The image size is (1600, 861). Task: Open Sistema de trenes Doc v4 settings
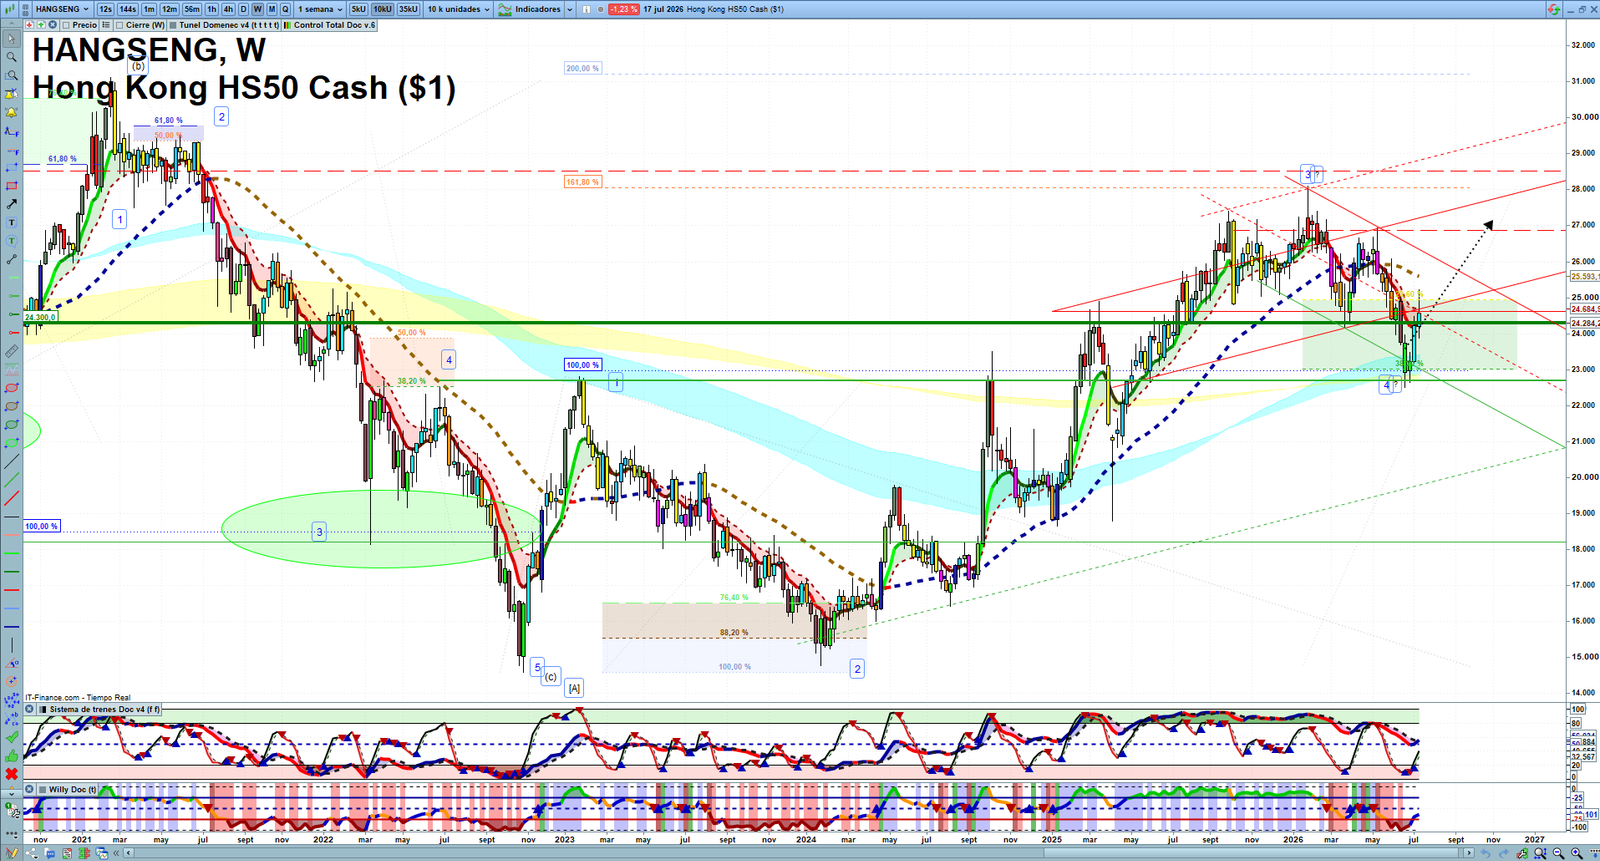click(97, 709)
